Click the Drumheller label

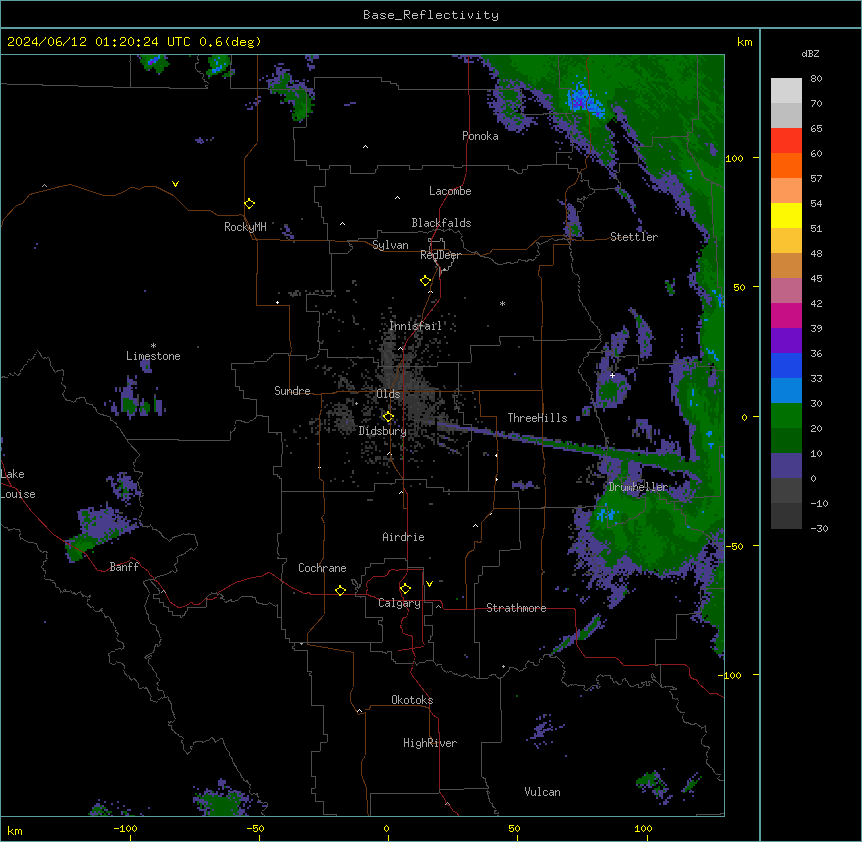pyautogui.click(x=638, y=487)
